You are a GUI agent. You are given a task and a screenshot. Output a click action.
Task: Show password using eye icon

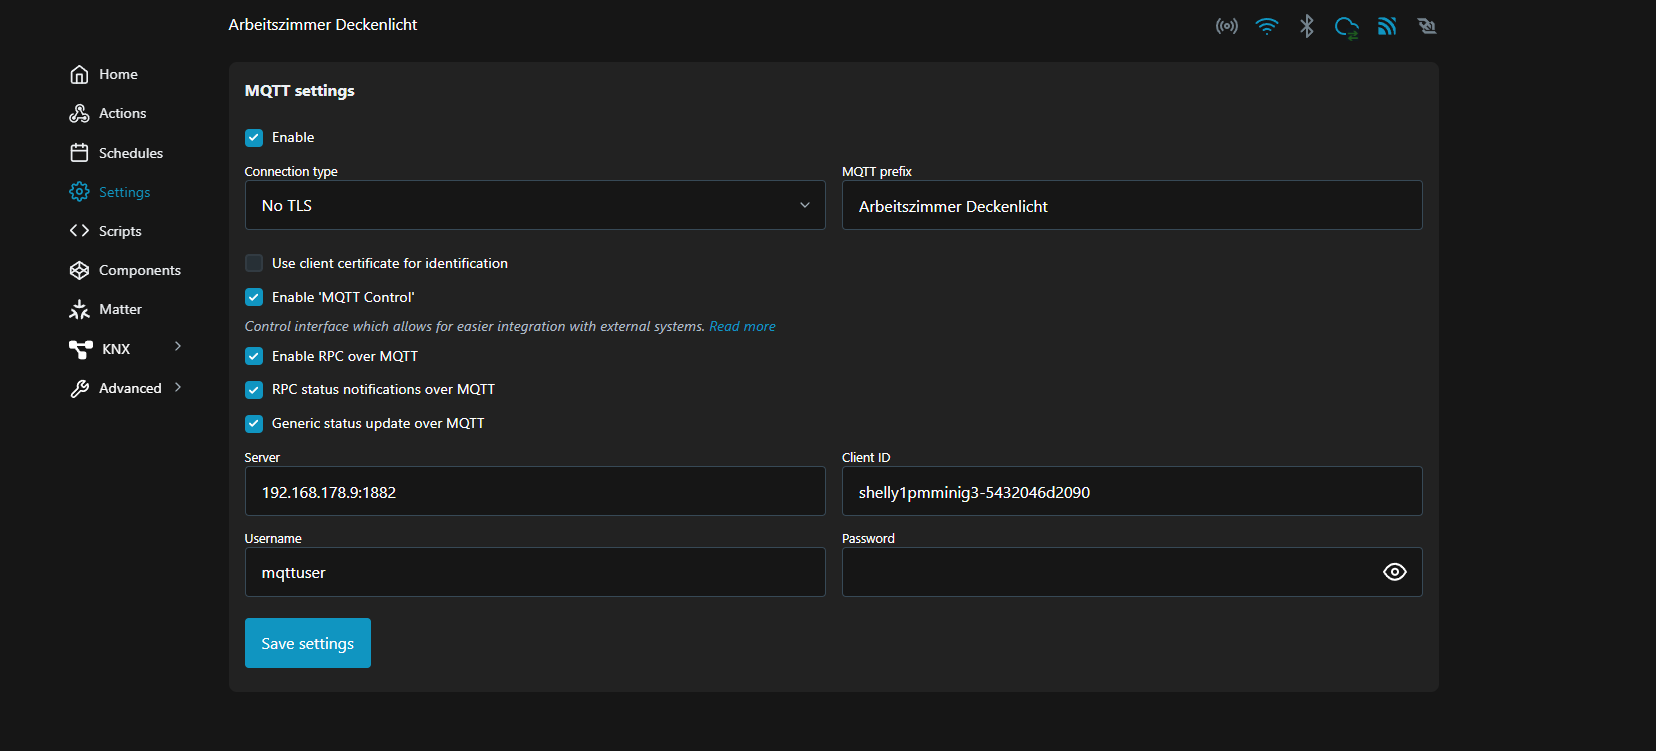(1394, 572)
